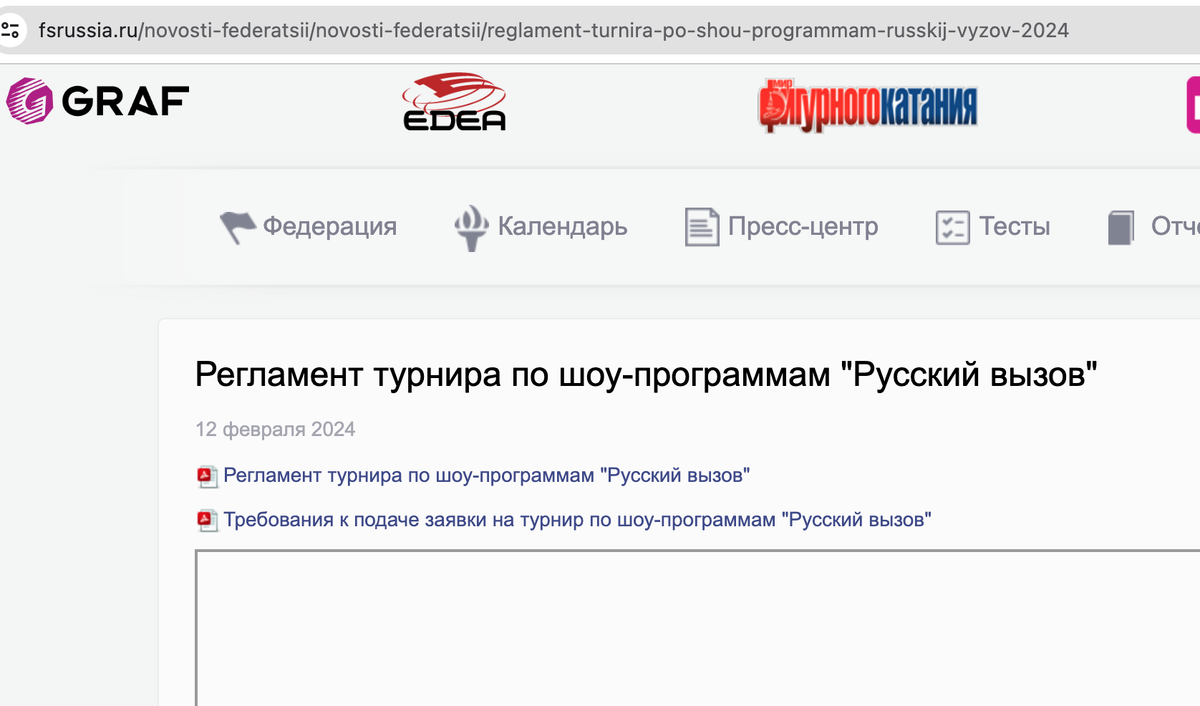
Task: Click the document icon beside Пресс-центр
Action: [x=701, y=226]
